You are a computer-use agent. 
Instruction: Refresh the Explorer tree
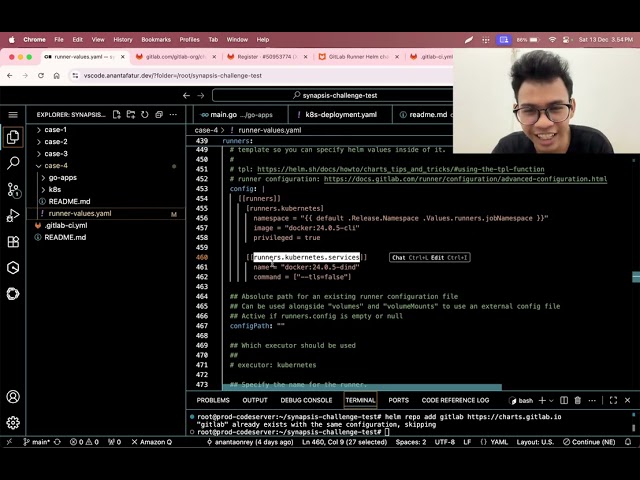(x=145, y=115)
